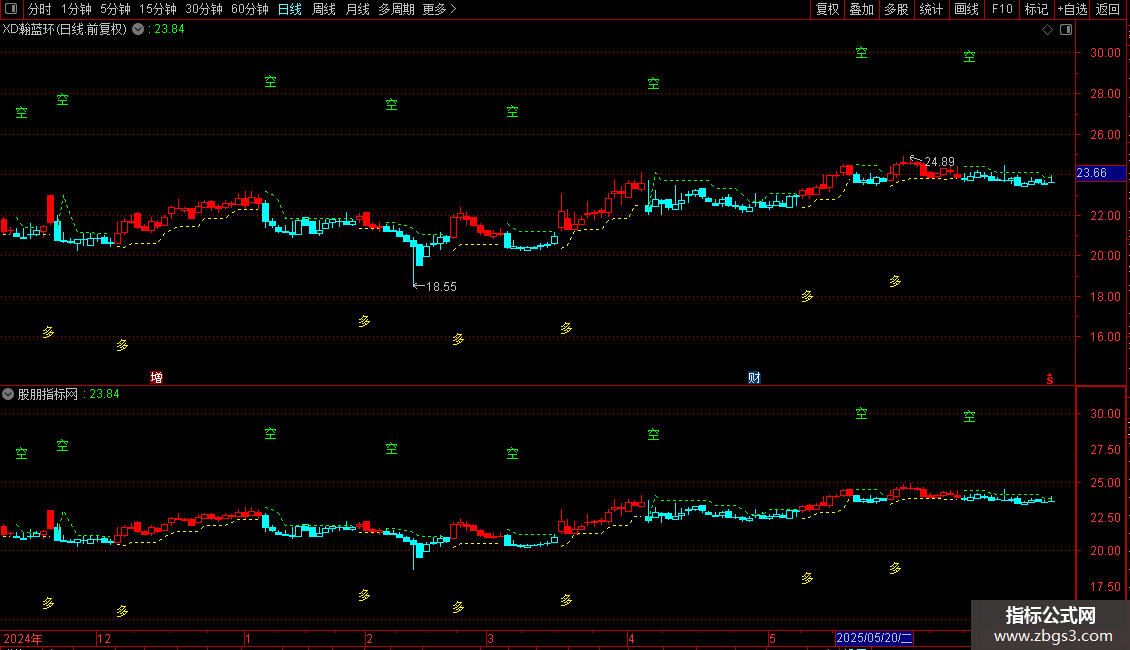Switch to 分时 intraday view
The height and width of the screenshot is (650, 1130).
(x=40, y=9)
